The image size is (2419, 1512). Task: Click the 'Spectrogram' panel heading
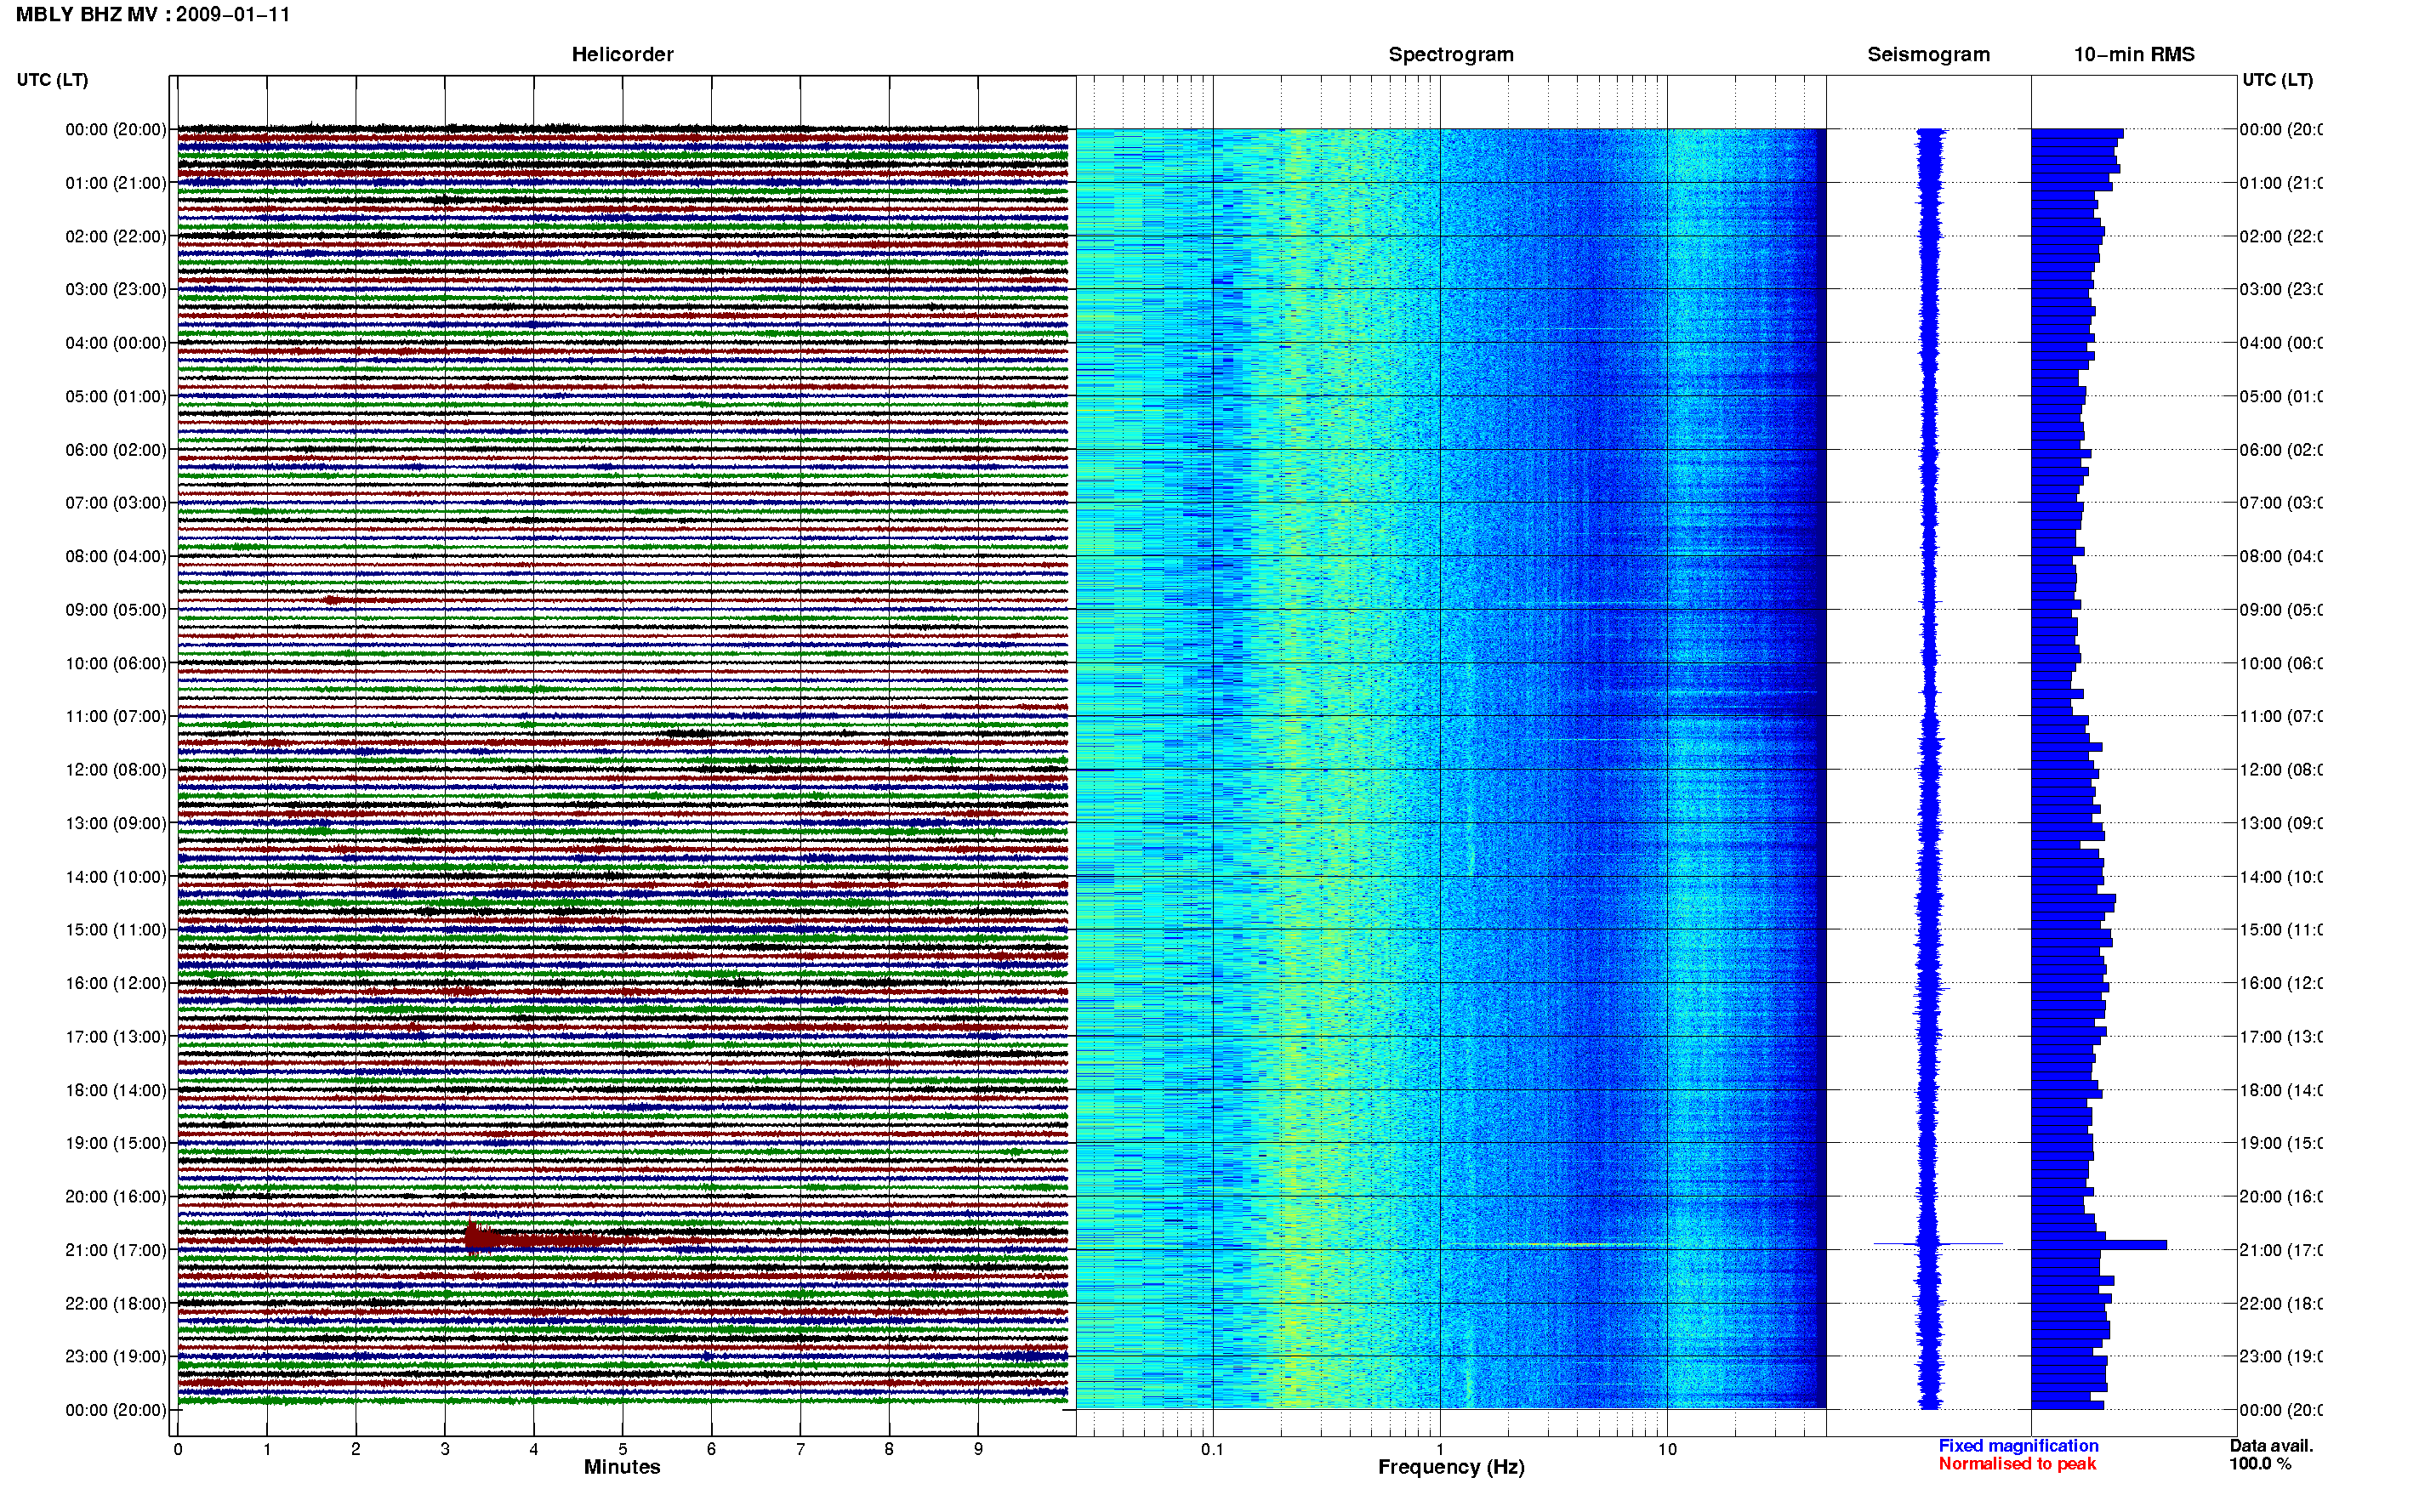[1451, 54]
